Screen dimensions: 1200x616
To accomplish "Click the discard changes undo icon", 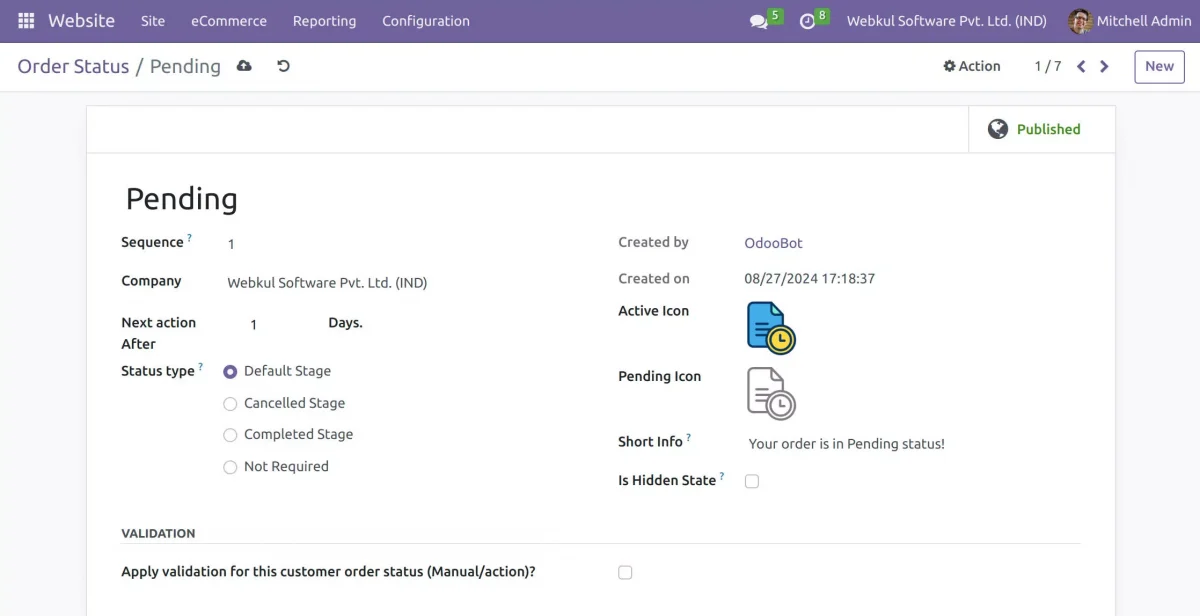I will (283, 66).
